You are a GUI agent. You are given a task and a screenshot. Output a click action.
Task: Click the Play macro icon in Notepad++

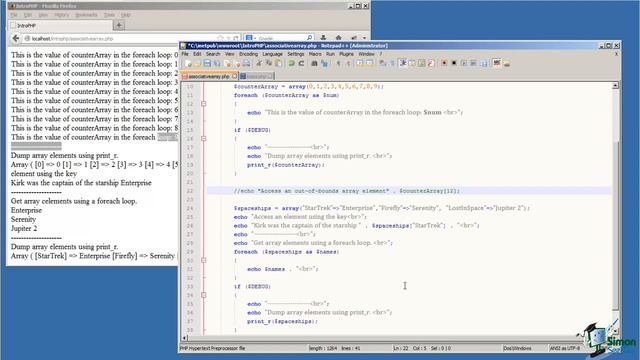[464, 63]
